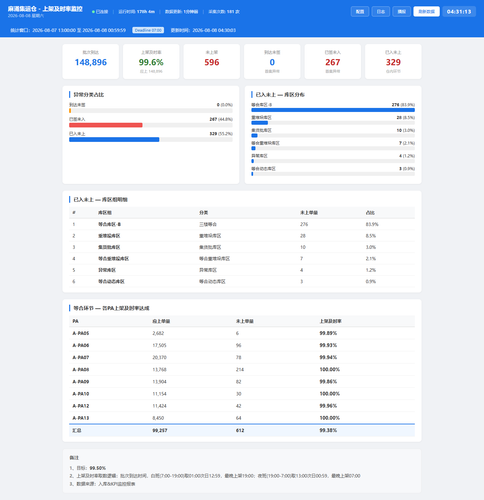Click the 17,505 value in A-PA06 row
Viewport: 484px width, 500px height.
click(x=159, y=345)
